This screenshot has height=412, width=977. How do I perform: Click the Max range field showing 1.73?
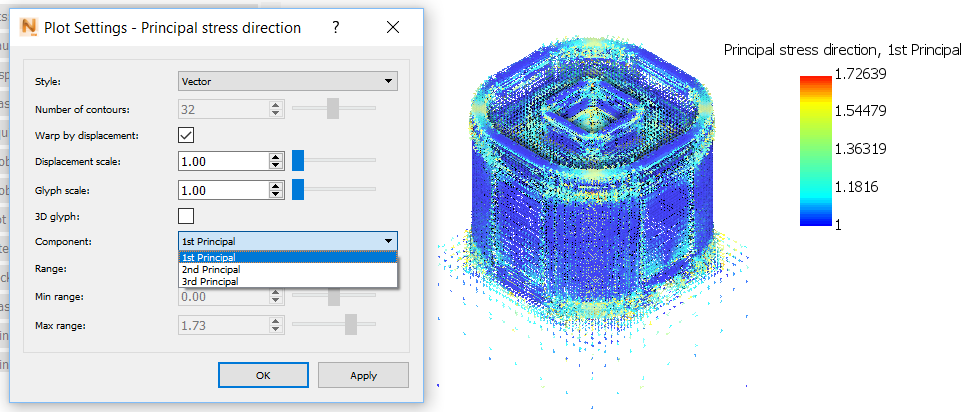click(x=223, y=325)
